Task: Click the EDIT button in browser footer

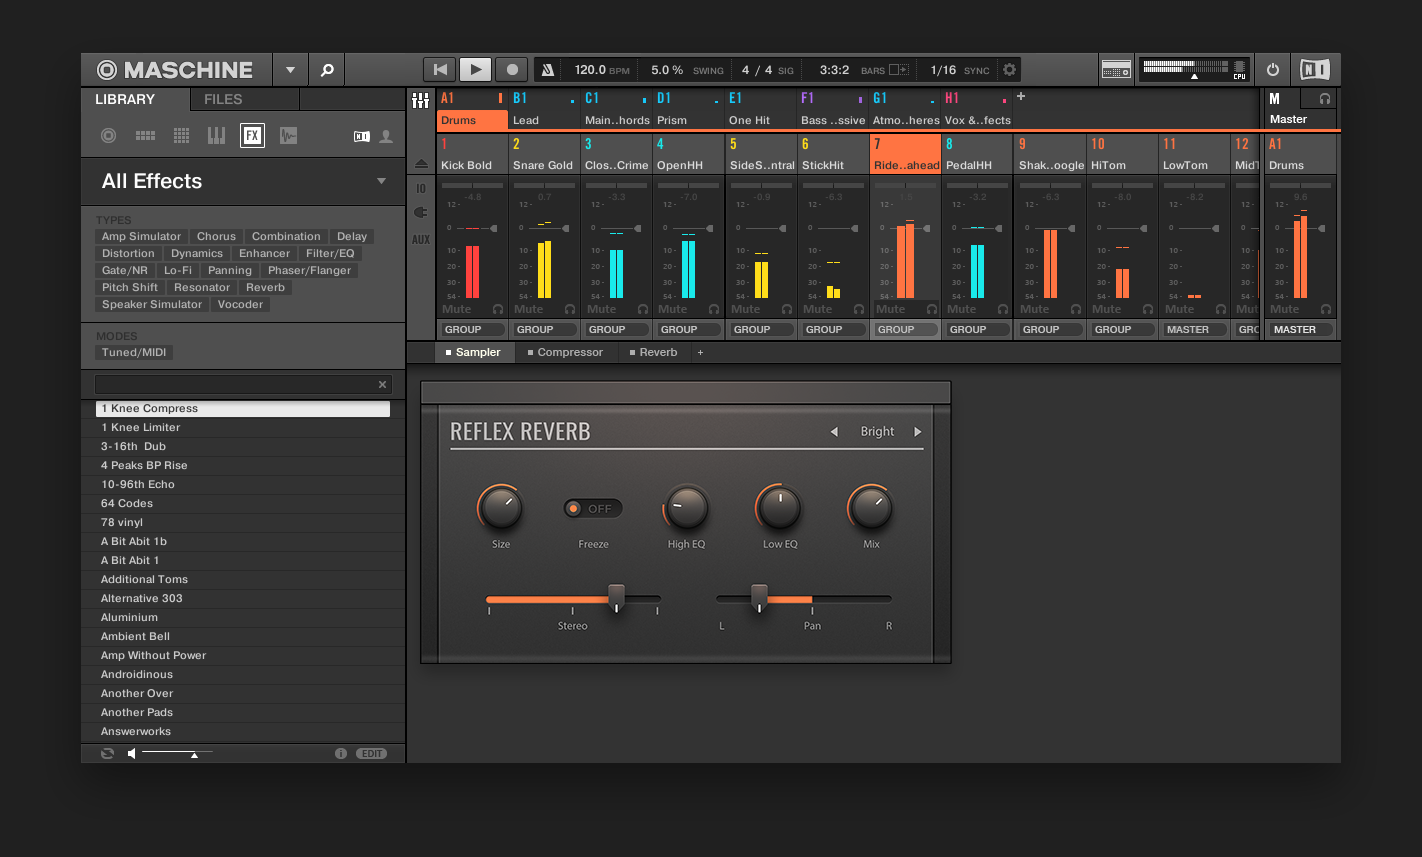Action: click(371, 753)
